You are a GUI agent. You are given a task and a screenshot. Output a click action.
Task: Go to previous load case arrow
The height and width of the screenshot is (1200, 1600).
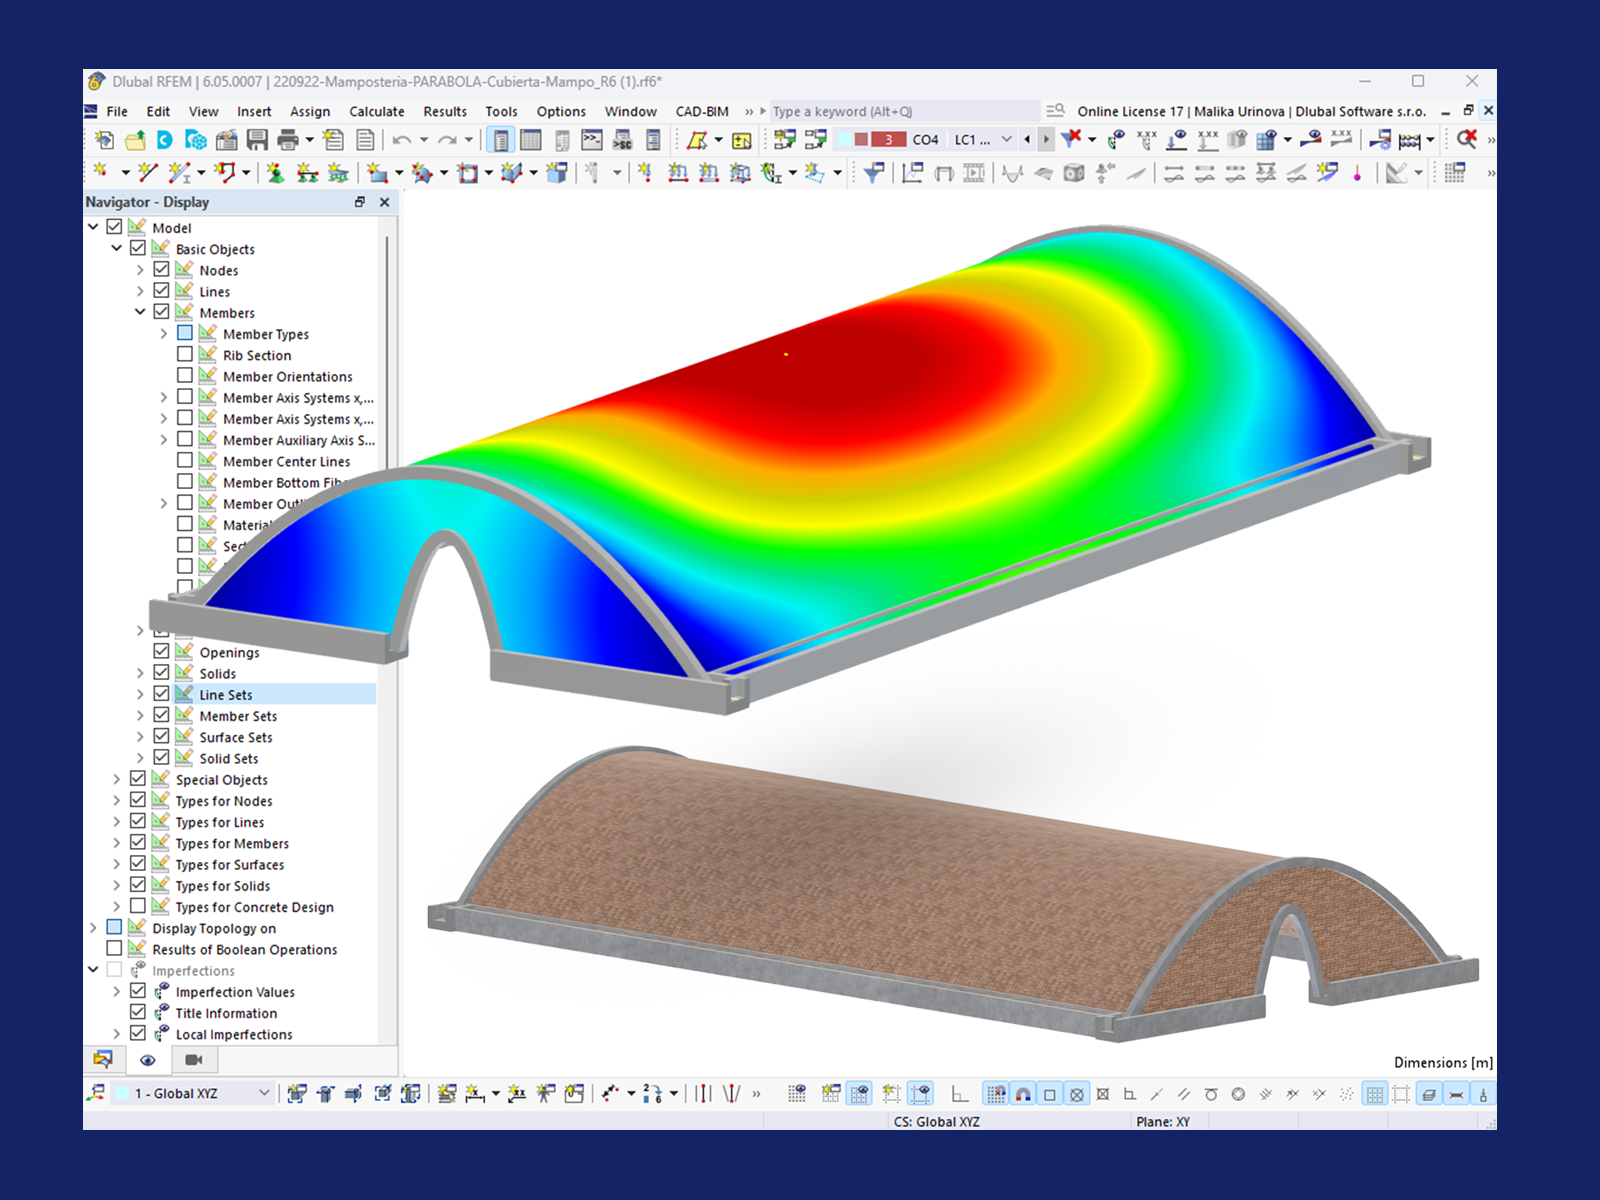1027,139
